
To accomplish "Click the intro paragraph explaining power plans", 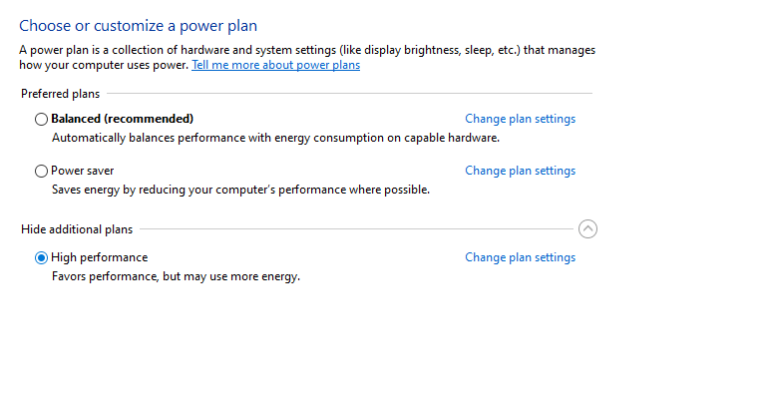I will click(307, 57).
